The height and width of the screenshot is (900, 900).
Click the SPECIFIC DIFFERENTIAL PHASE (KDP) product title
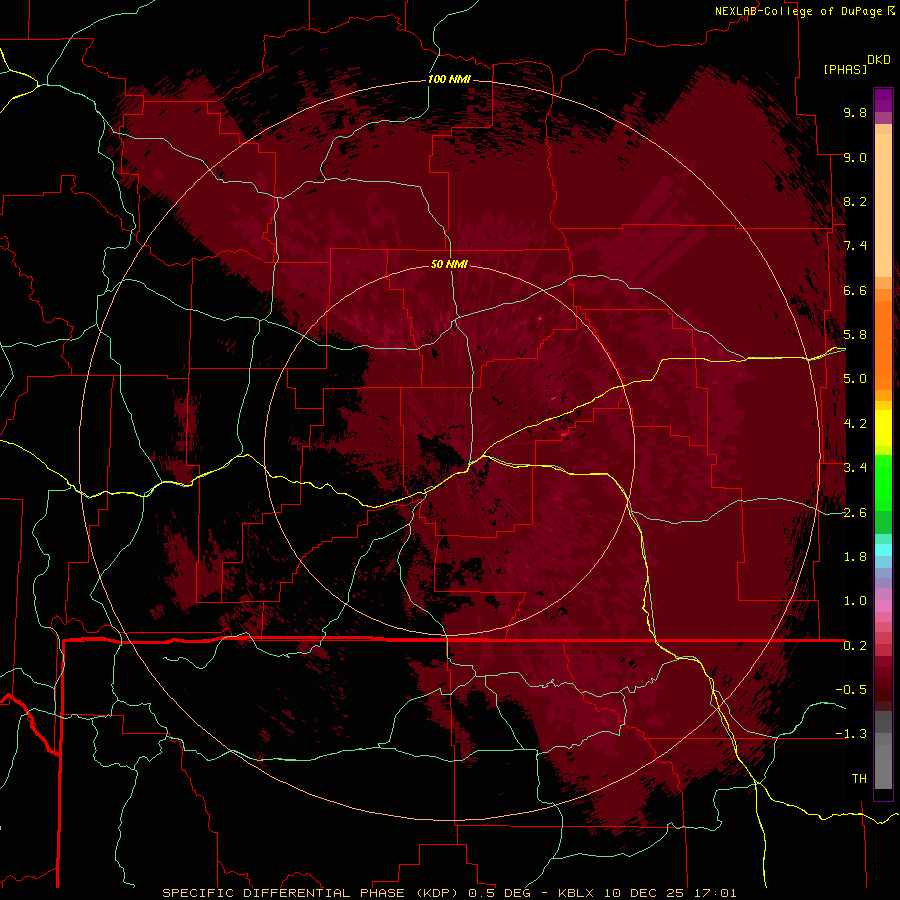tap(312, 893)
